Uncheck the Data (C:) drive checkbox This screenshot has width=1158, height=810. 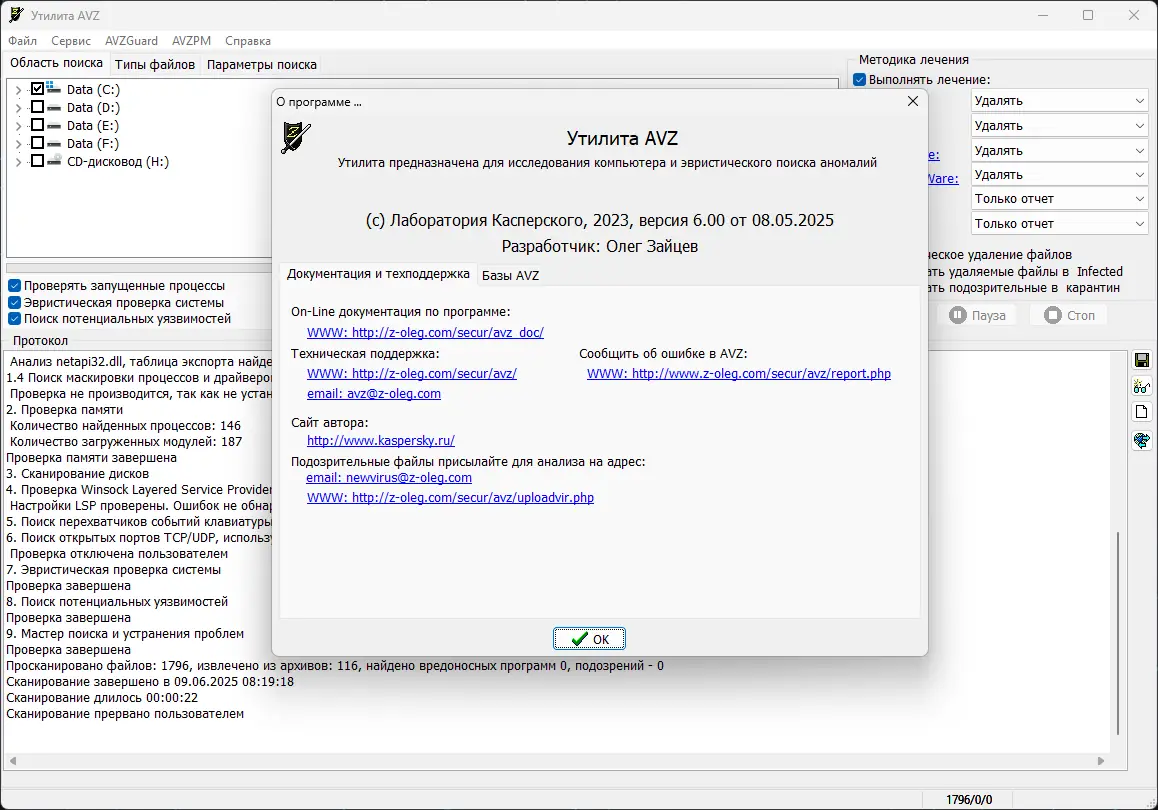click(x=38, y=89)
